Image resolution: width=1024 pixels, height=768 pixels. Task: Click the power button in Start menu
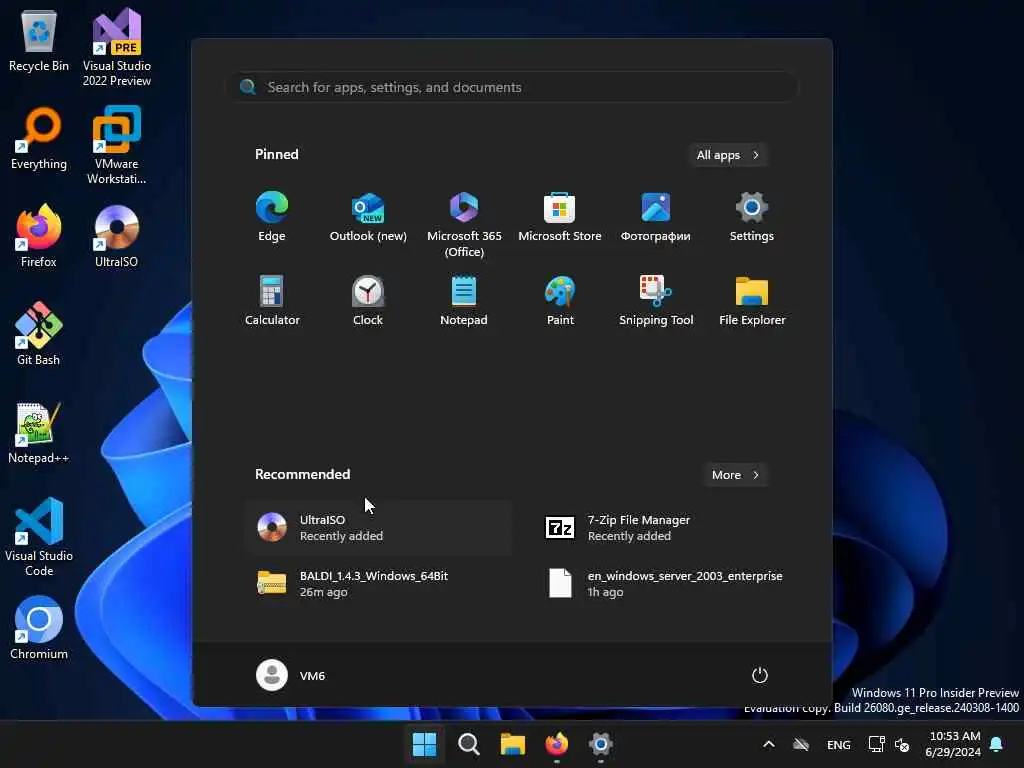[760, 675]
